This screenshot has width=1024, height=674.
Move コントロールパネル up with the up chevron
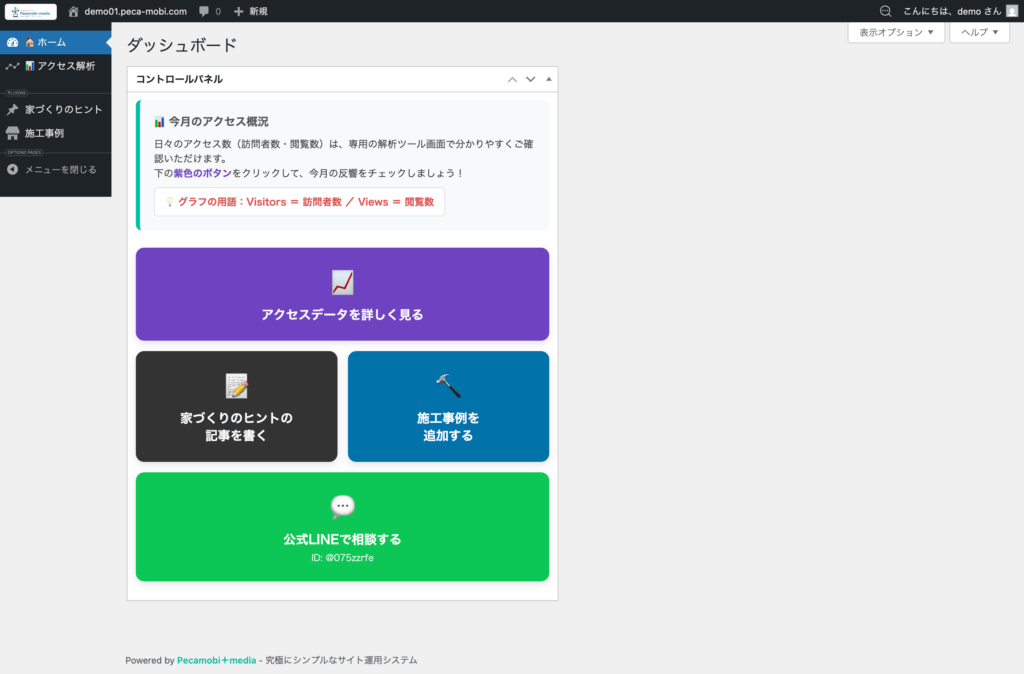point(513,79)
